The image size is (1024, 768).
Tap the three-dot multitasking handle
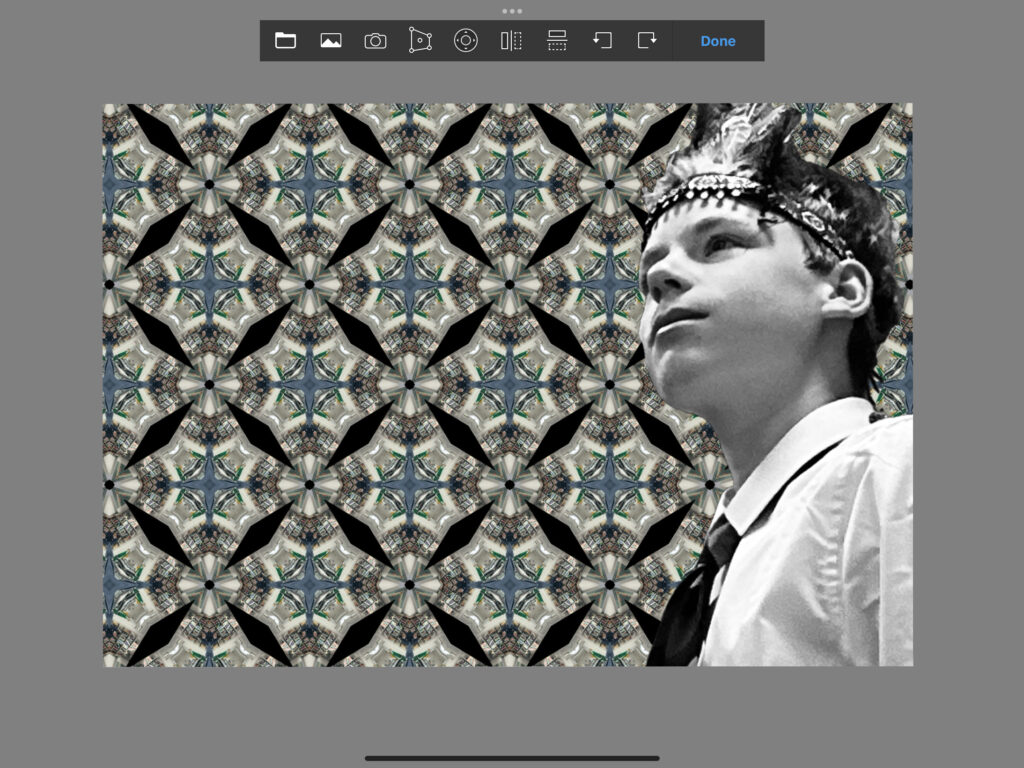[x=512, y=11]
